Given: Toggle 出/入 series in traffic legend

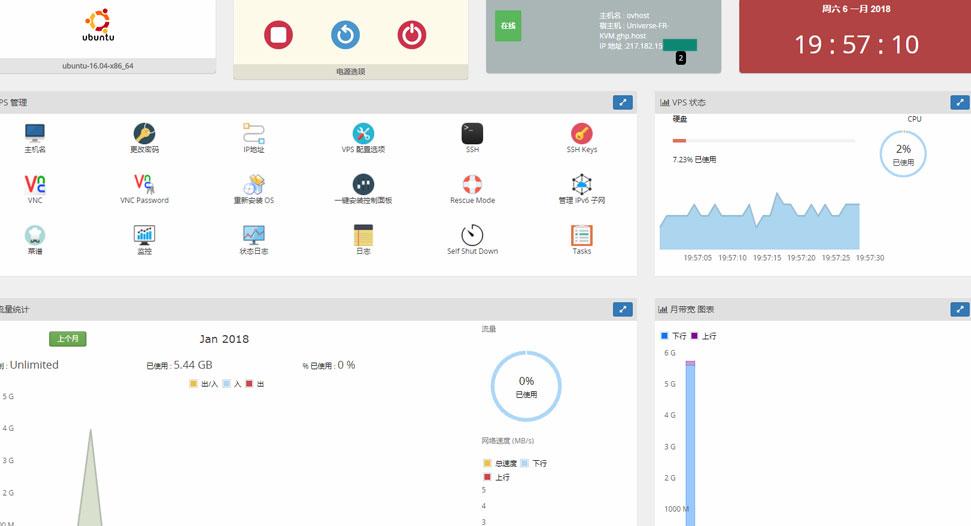Looking at the screenshot, I should point(194,383).
